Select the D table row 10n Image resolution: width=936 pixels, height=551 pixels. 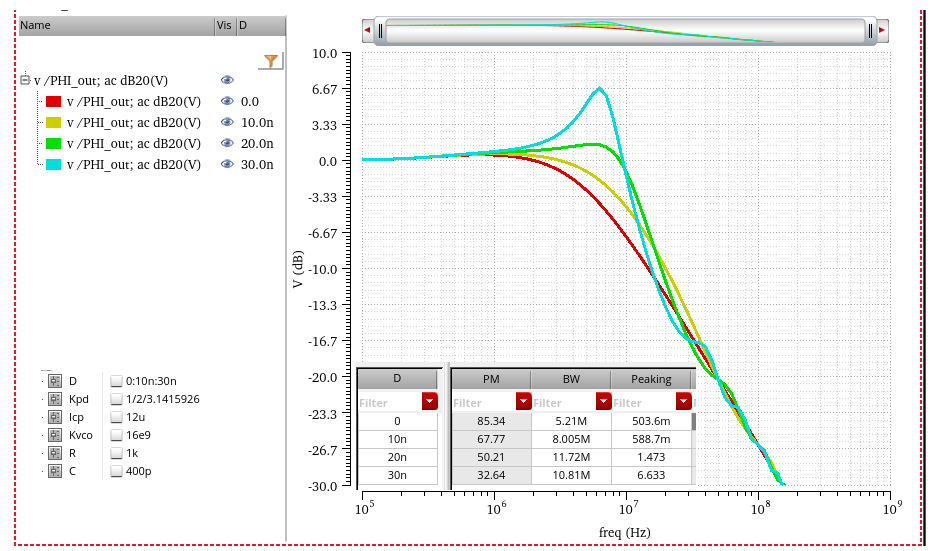click(397, 439)
